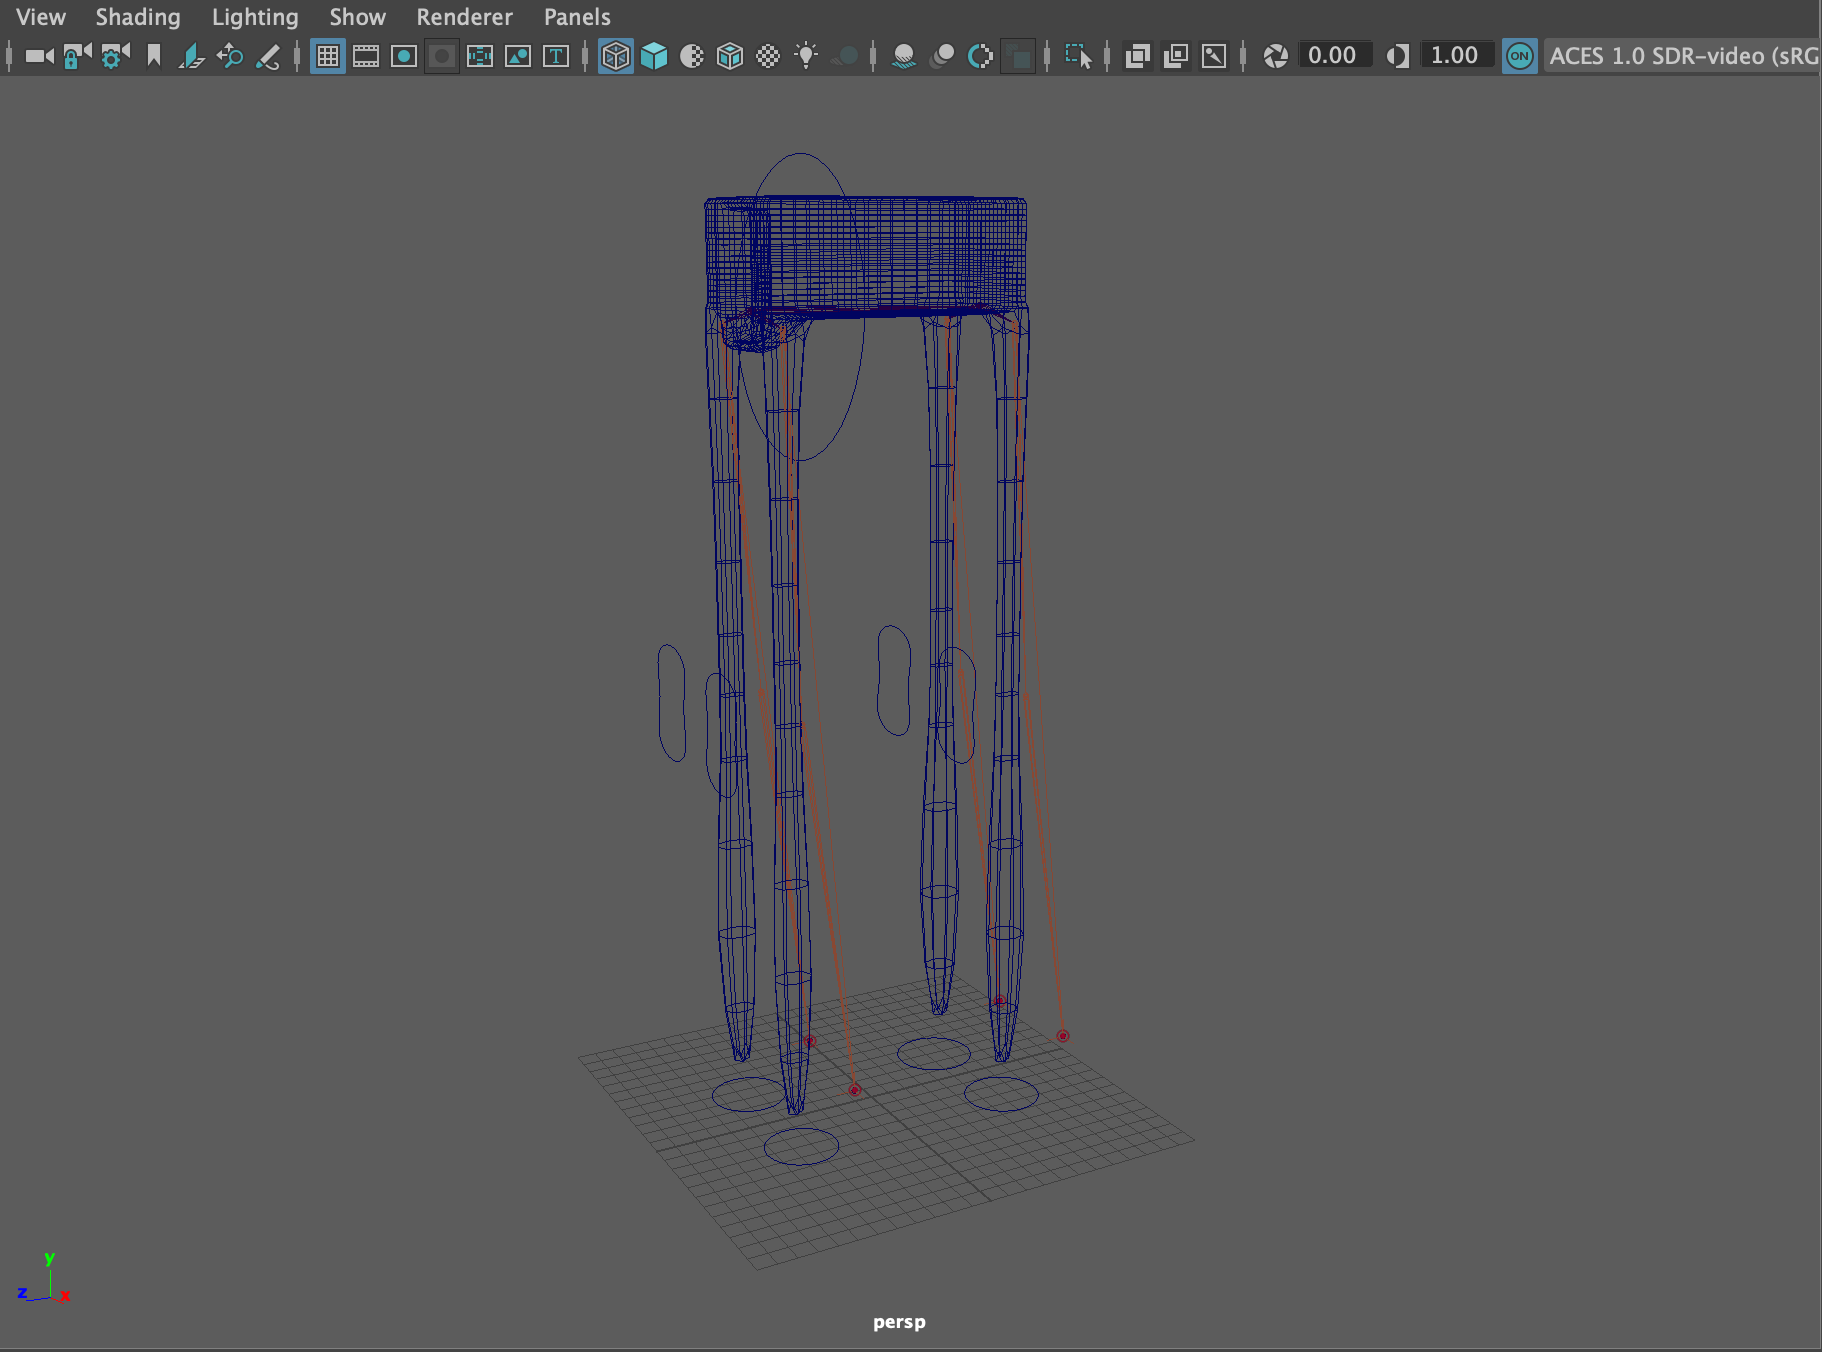Click the Lock Camera icon
The image size is (1822, 1352).
pyautogui.click(x=77, y=56)
